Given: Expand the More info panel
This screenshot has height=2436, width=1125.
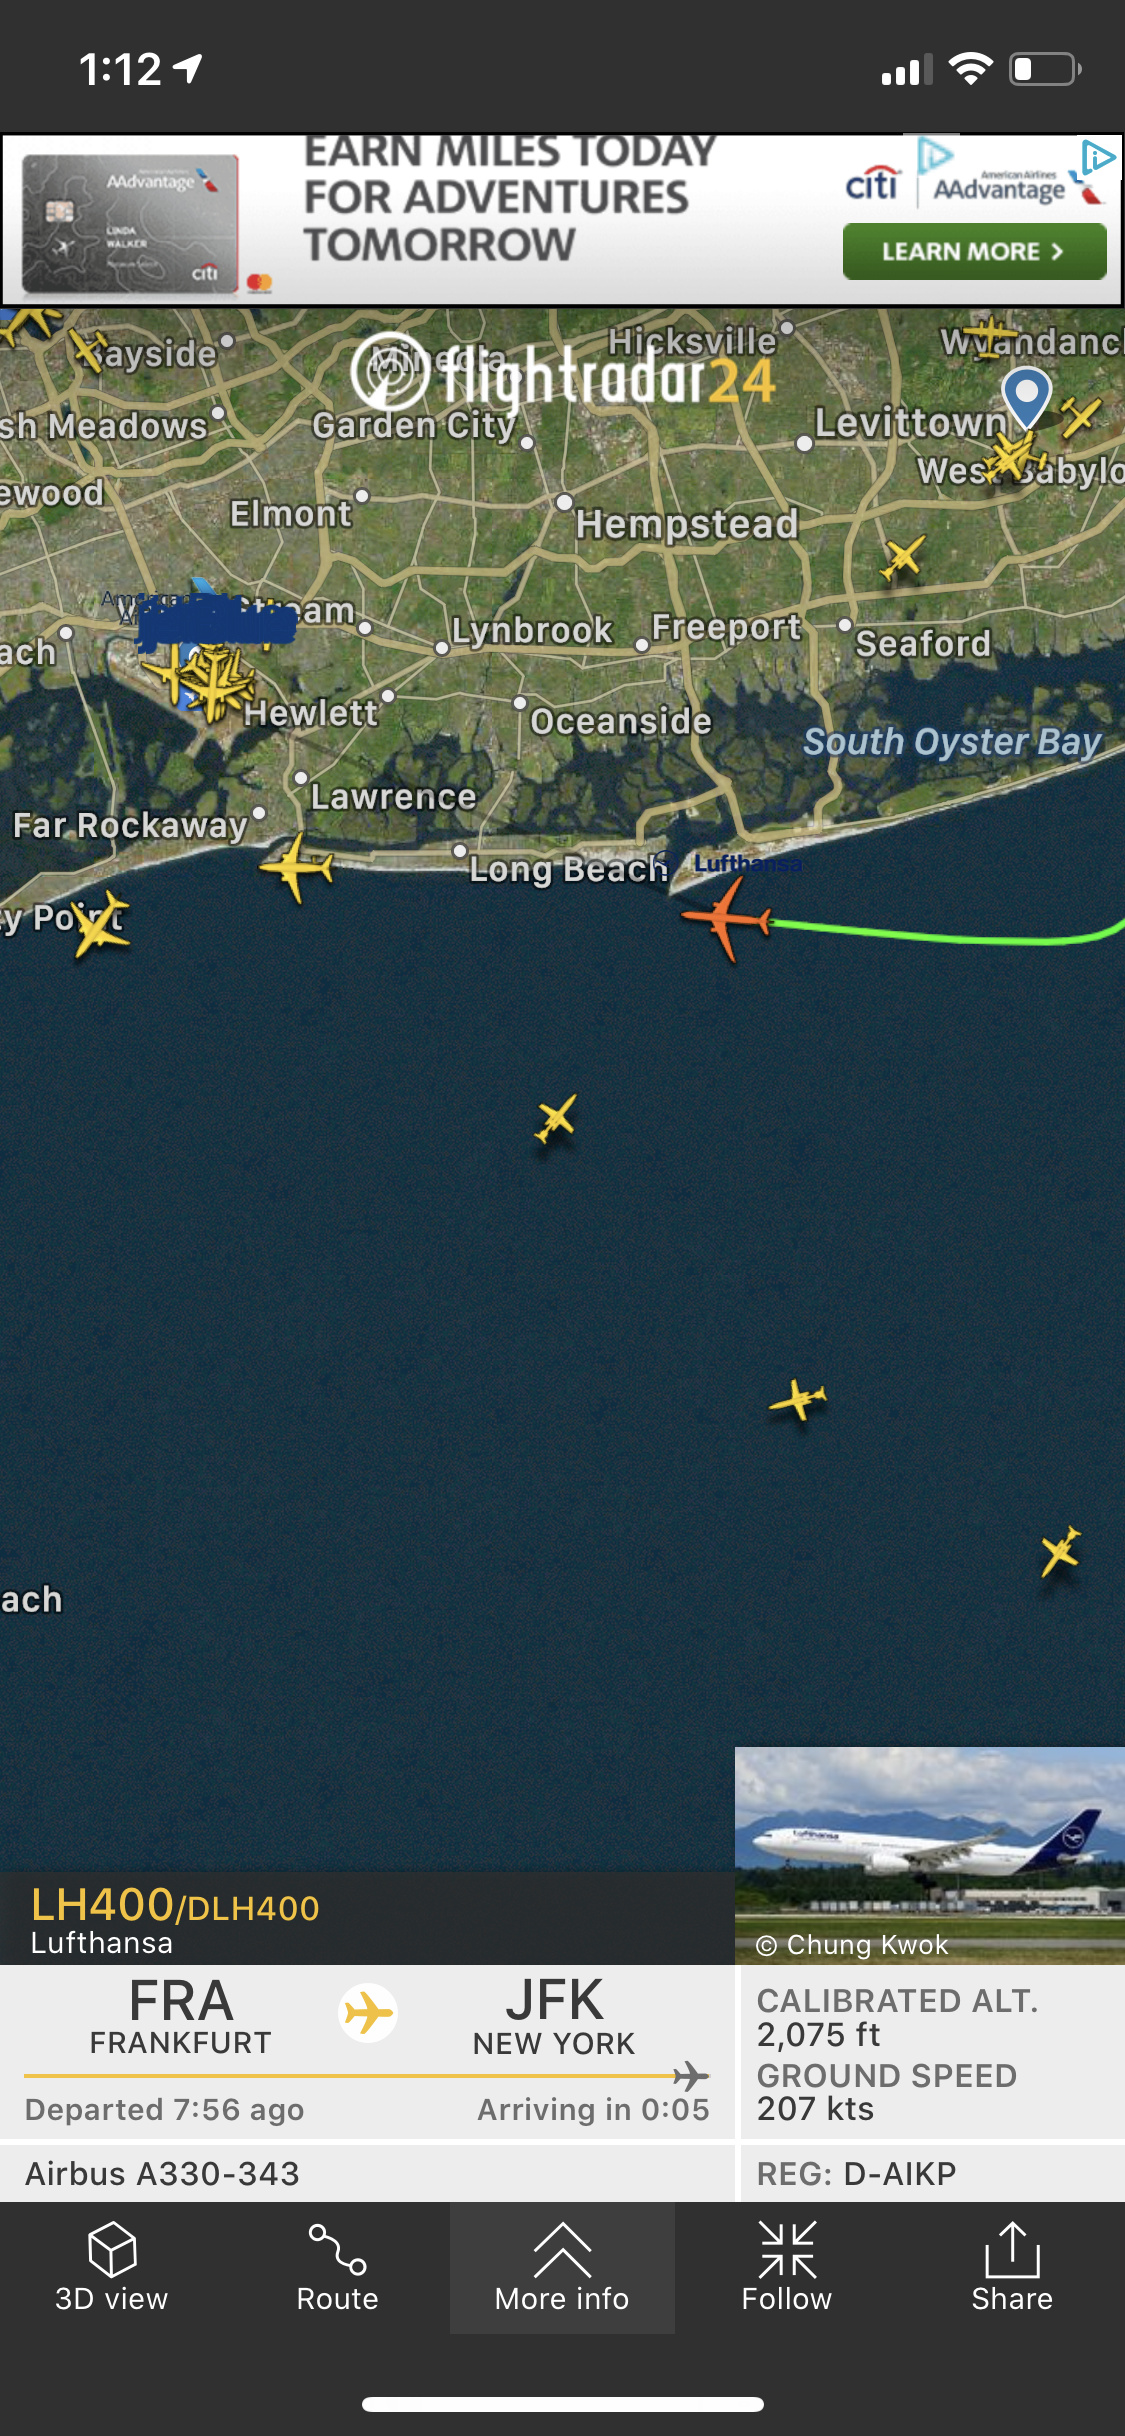Looking at the screenshot, I should pyautogui.click(x=562, y=2267).
